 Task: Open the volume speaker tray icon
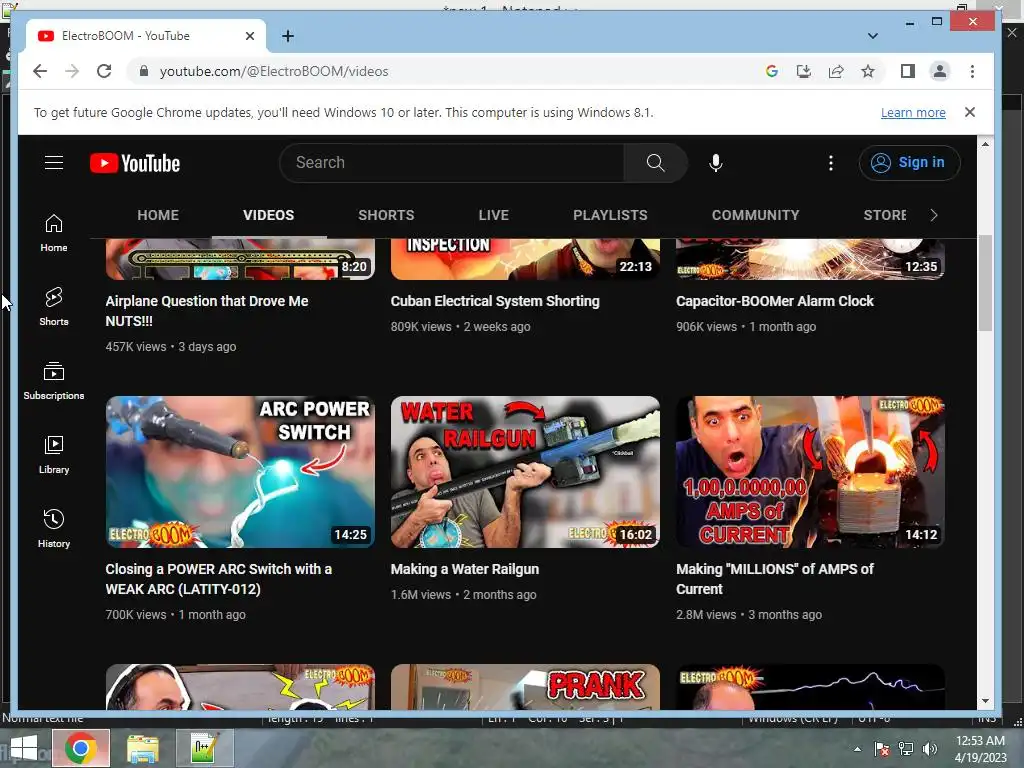[930, 749]
